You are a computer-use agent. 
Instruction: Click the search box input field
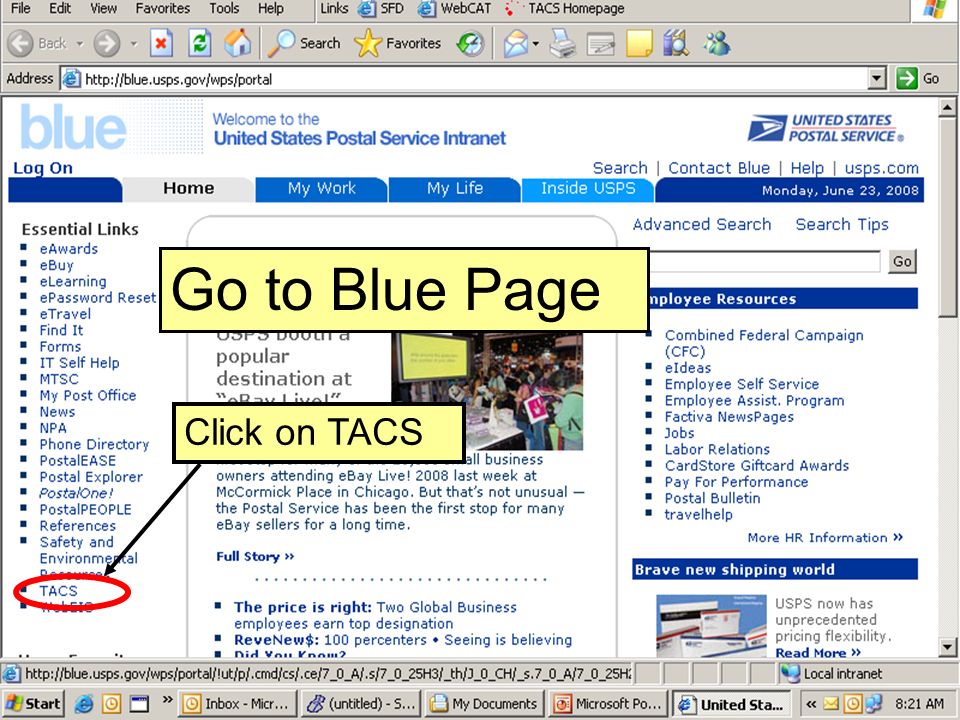tap(765, 261)
